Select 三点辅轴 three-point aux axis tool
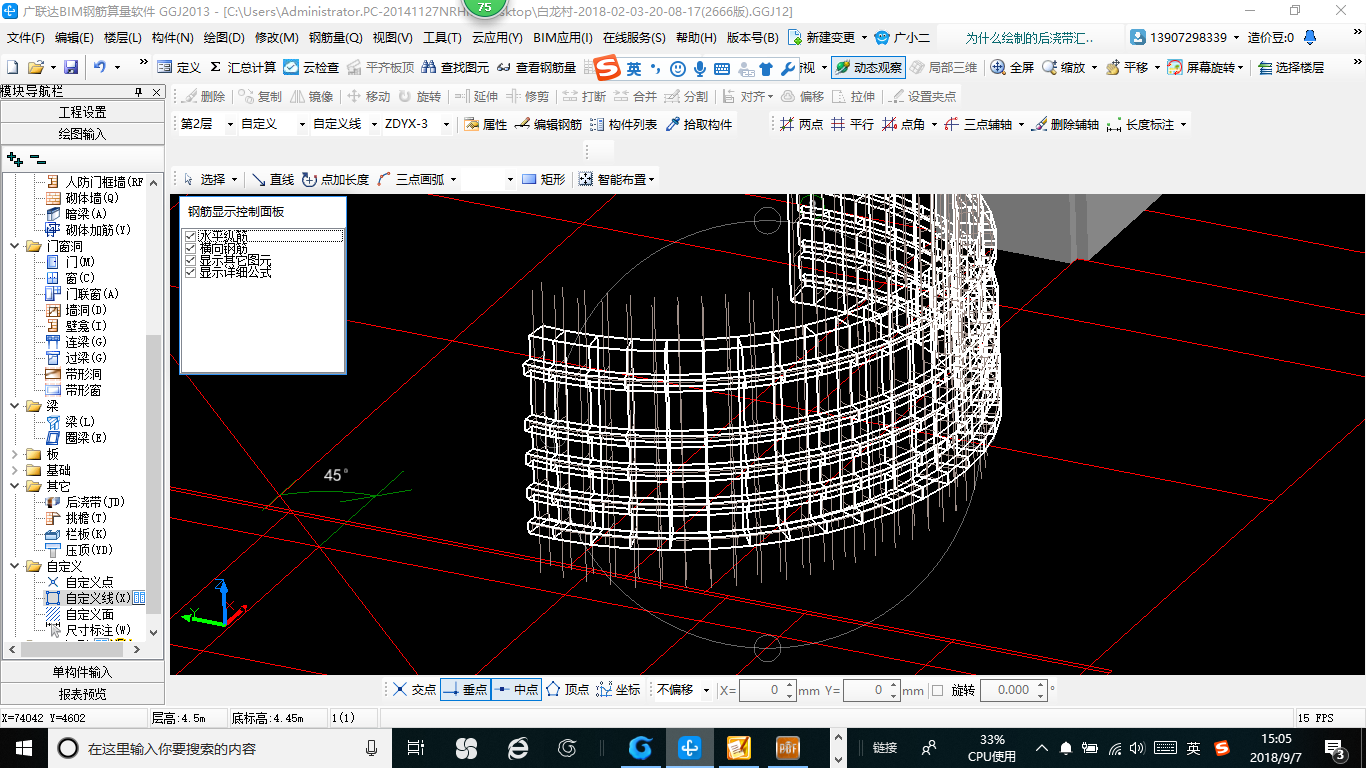 [x=978, y=124]
